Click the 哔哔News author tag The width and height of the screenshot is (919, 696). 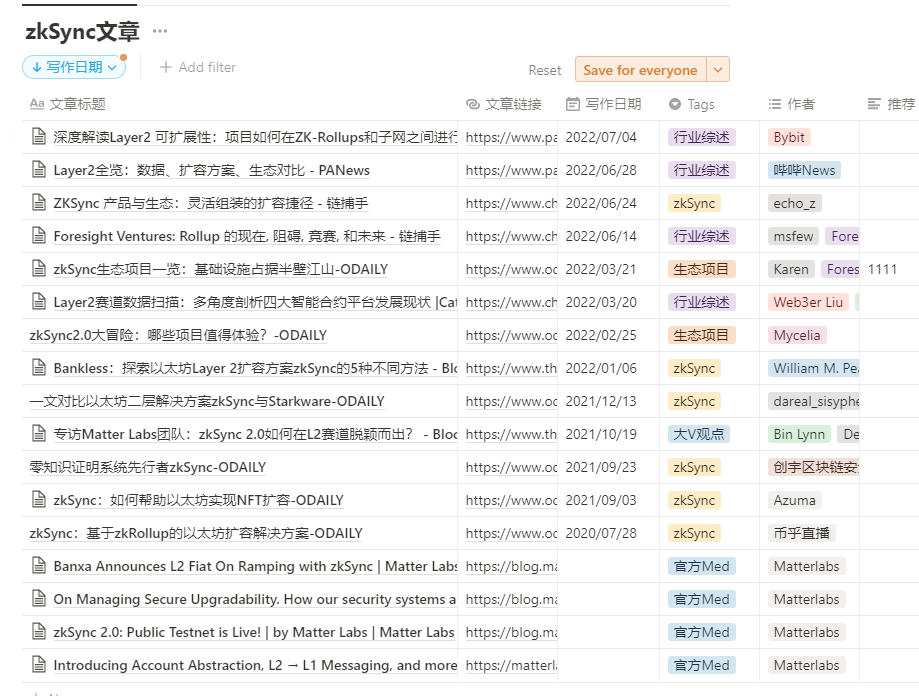click(804, 170)
